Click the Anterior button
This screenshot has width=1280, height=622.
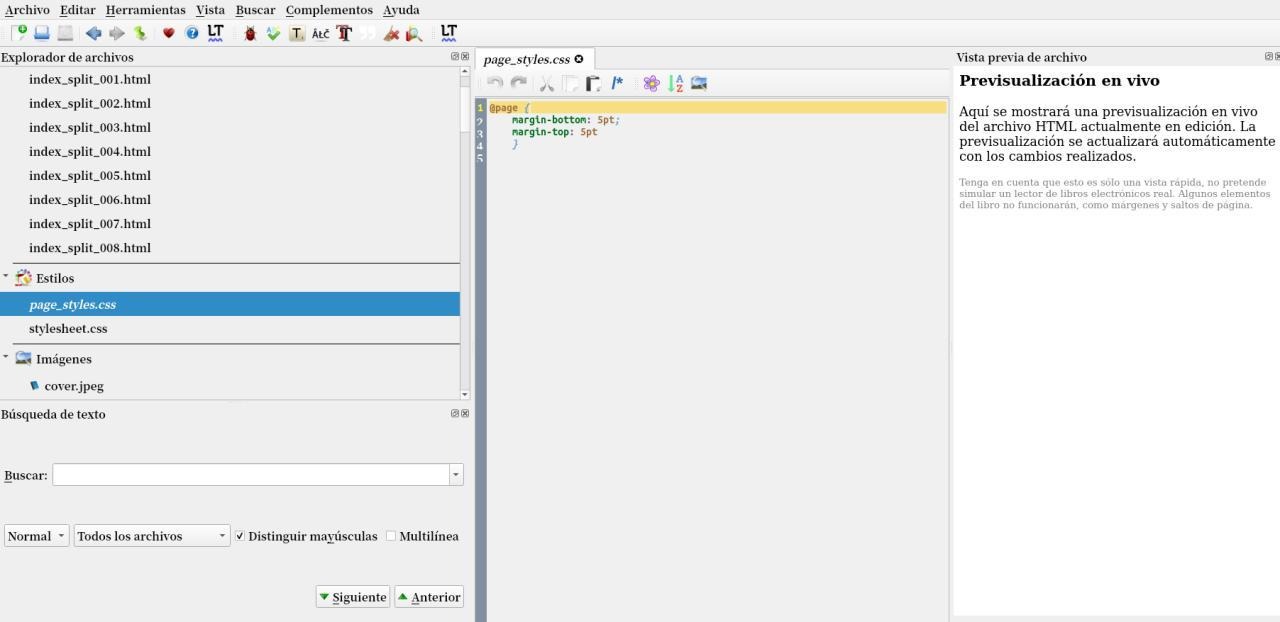[429, 597]
